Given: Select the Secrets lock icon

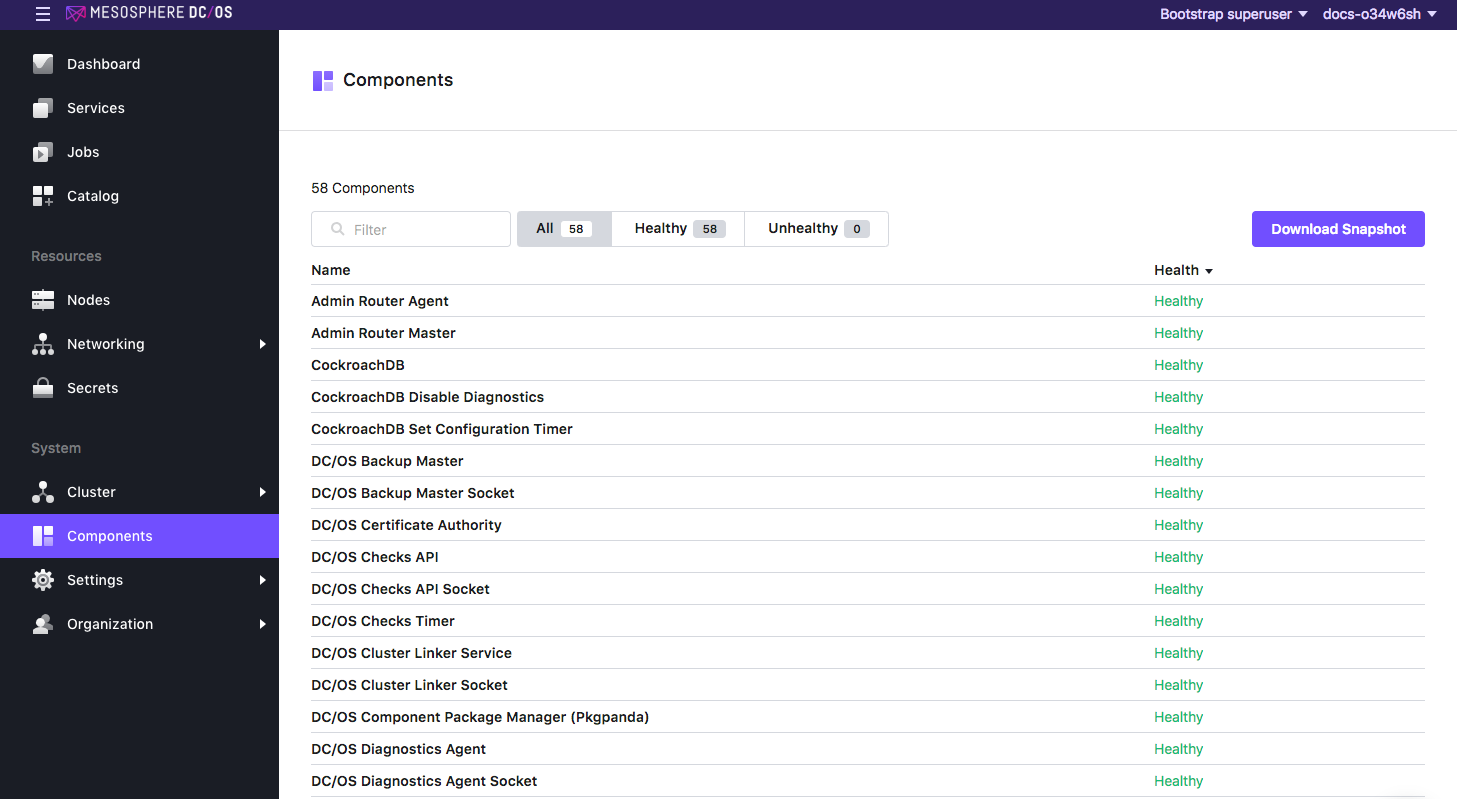Looking at the screenshot, I should (43, 388).
